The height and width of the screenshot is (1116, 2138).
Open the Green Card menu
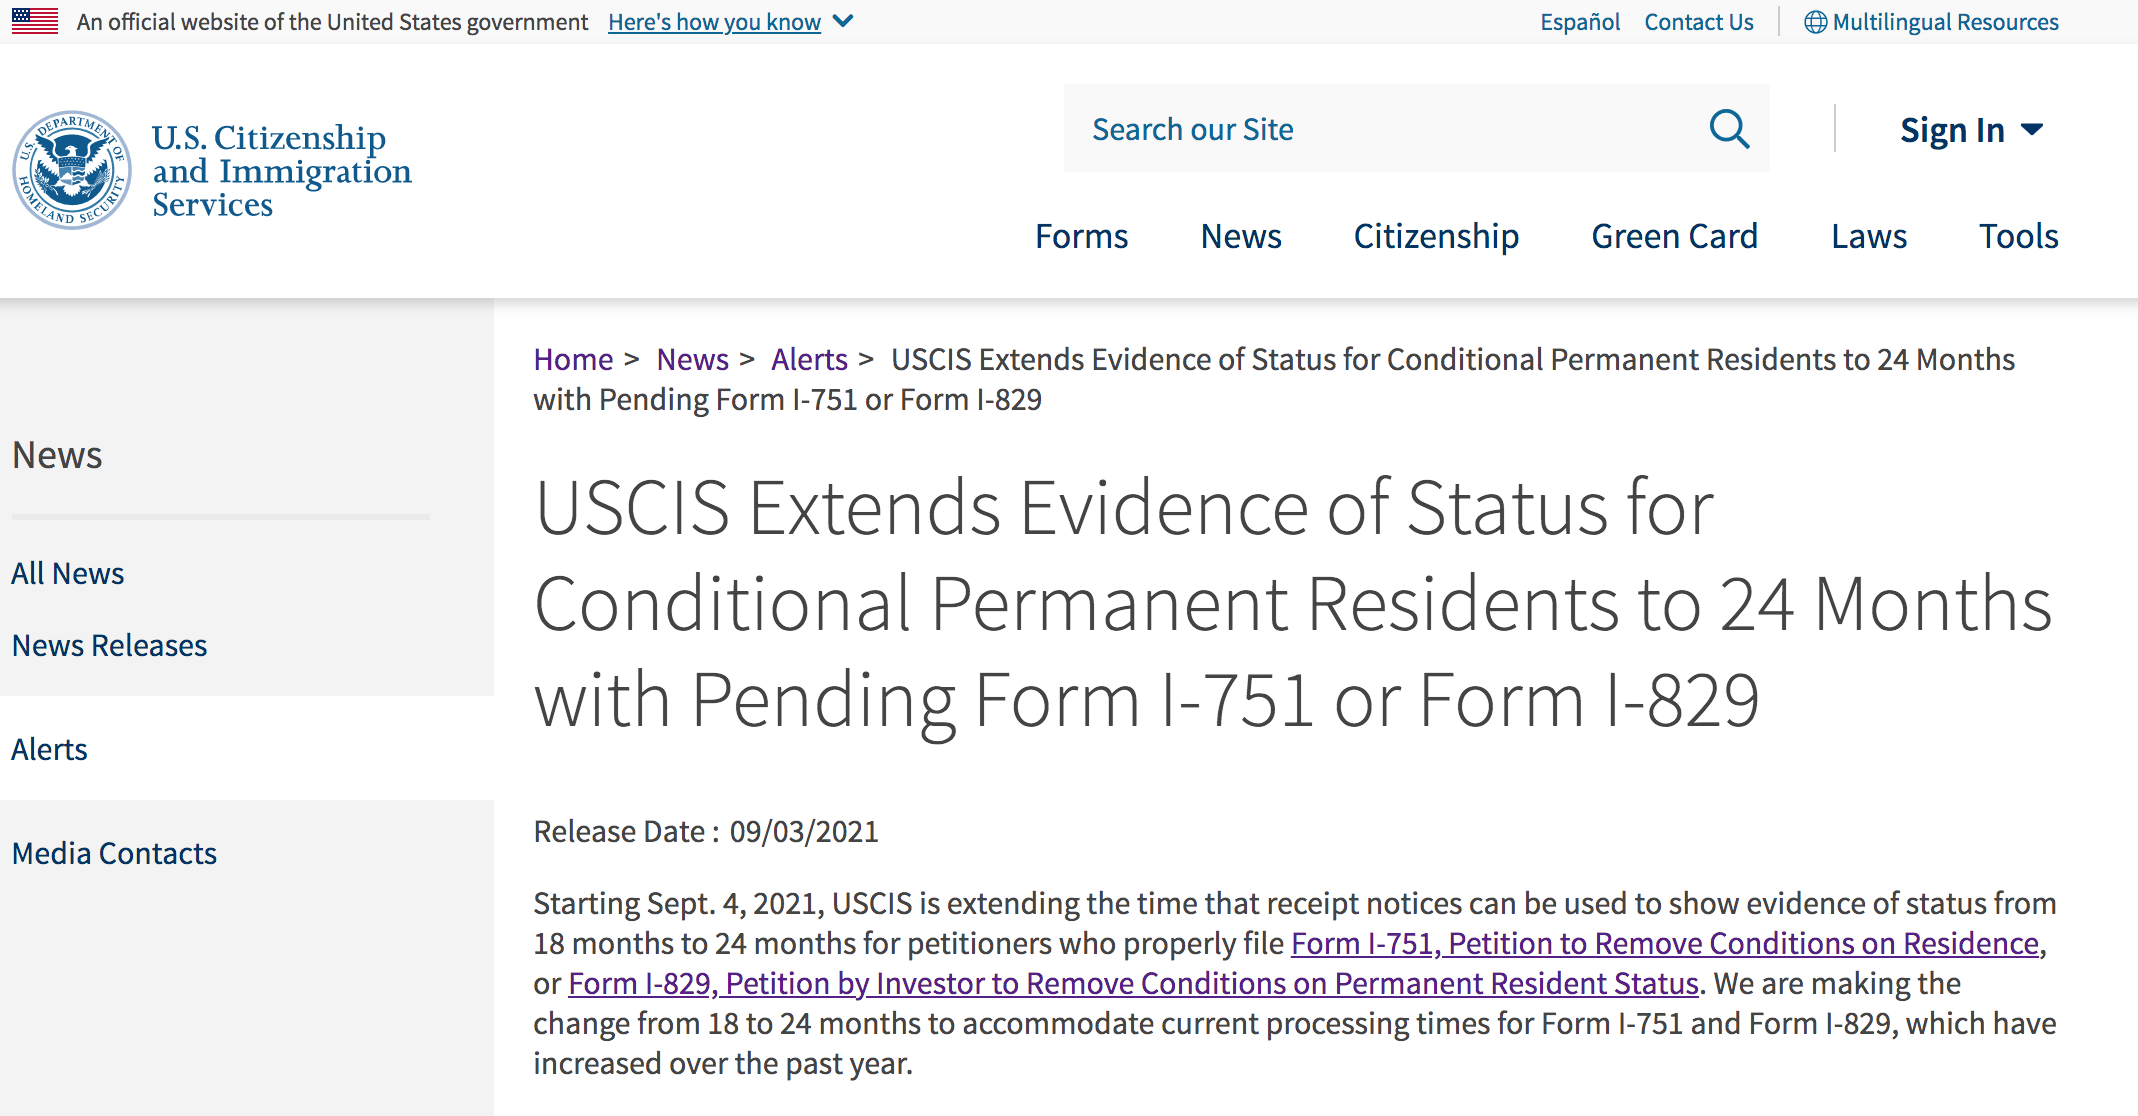(x=1675, y=236)
